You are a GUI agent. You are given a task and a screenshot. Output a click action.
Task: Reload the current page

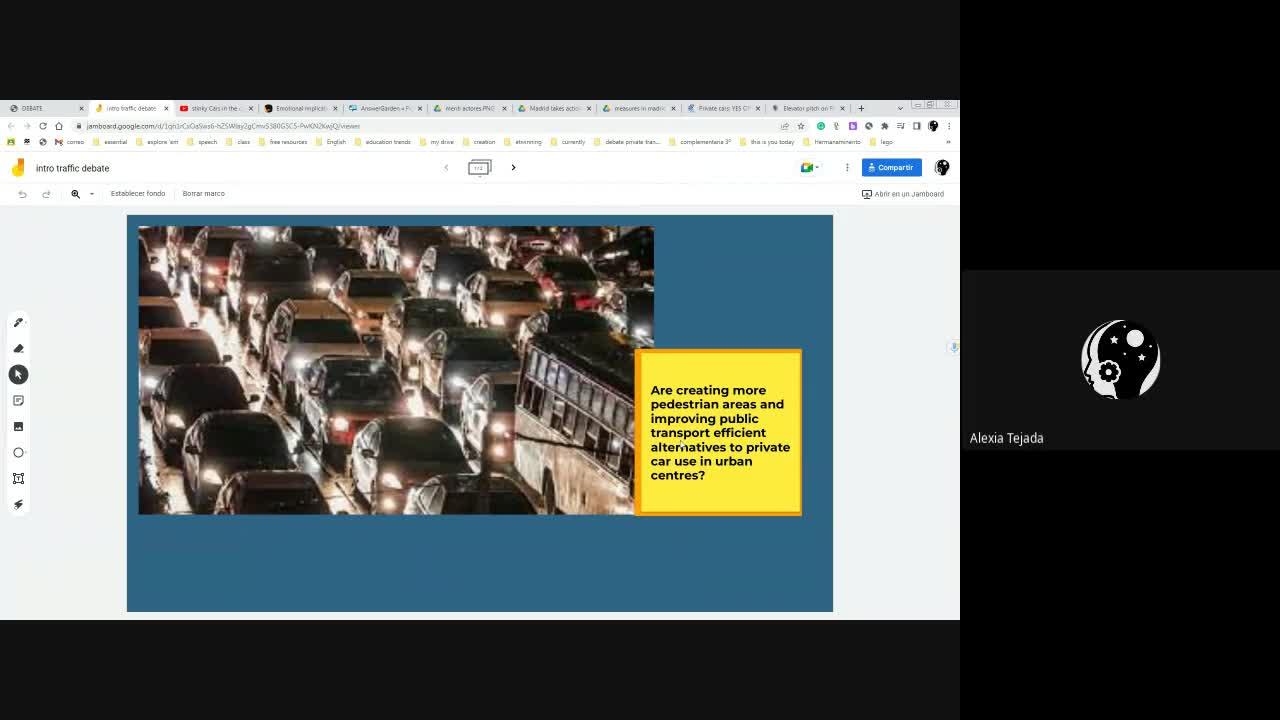point(43,126)
